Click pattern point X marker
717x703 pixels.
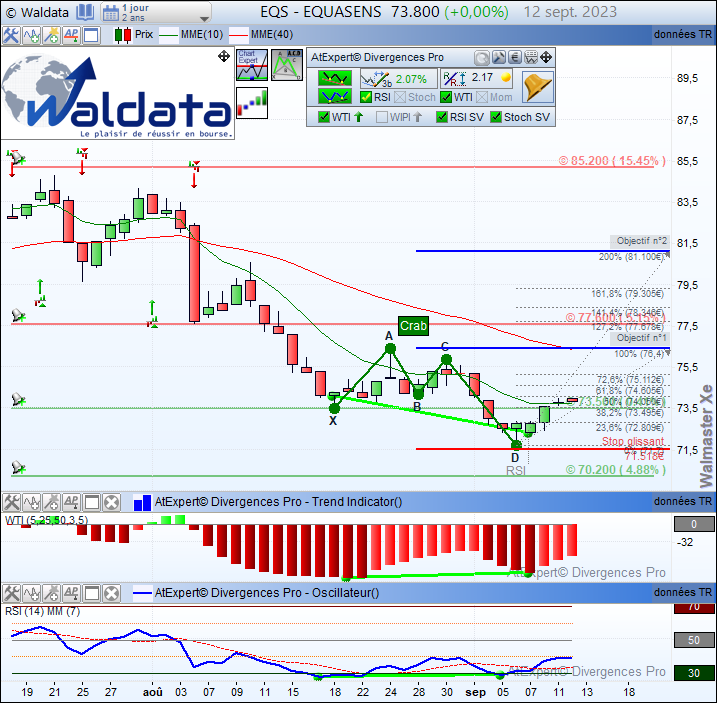click(x=334, y=408)
